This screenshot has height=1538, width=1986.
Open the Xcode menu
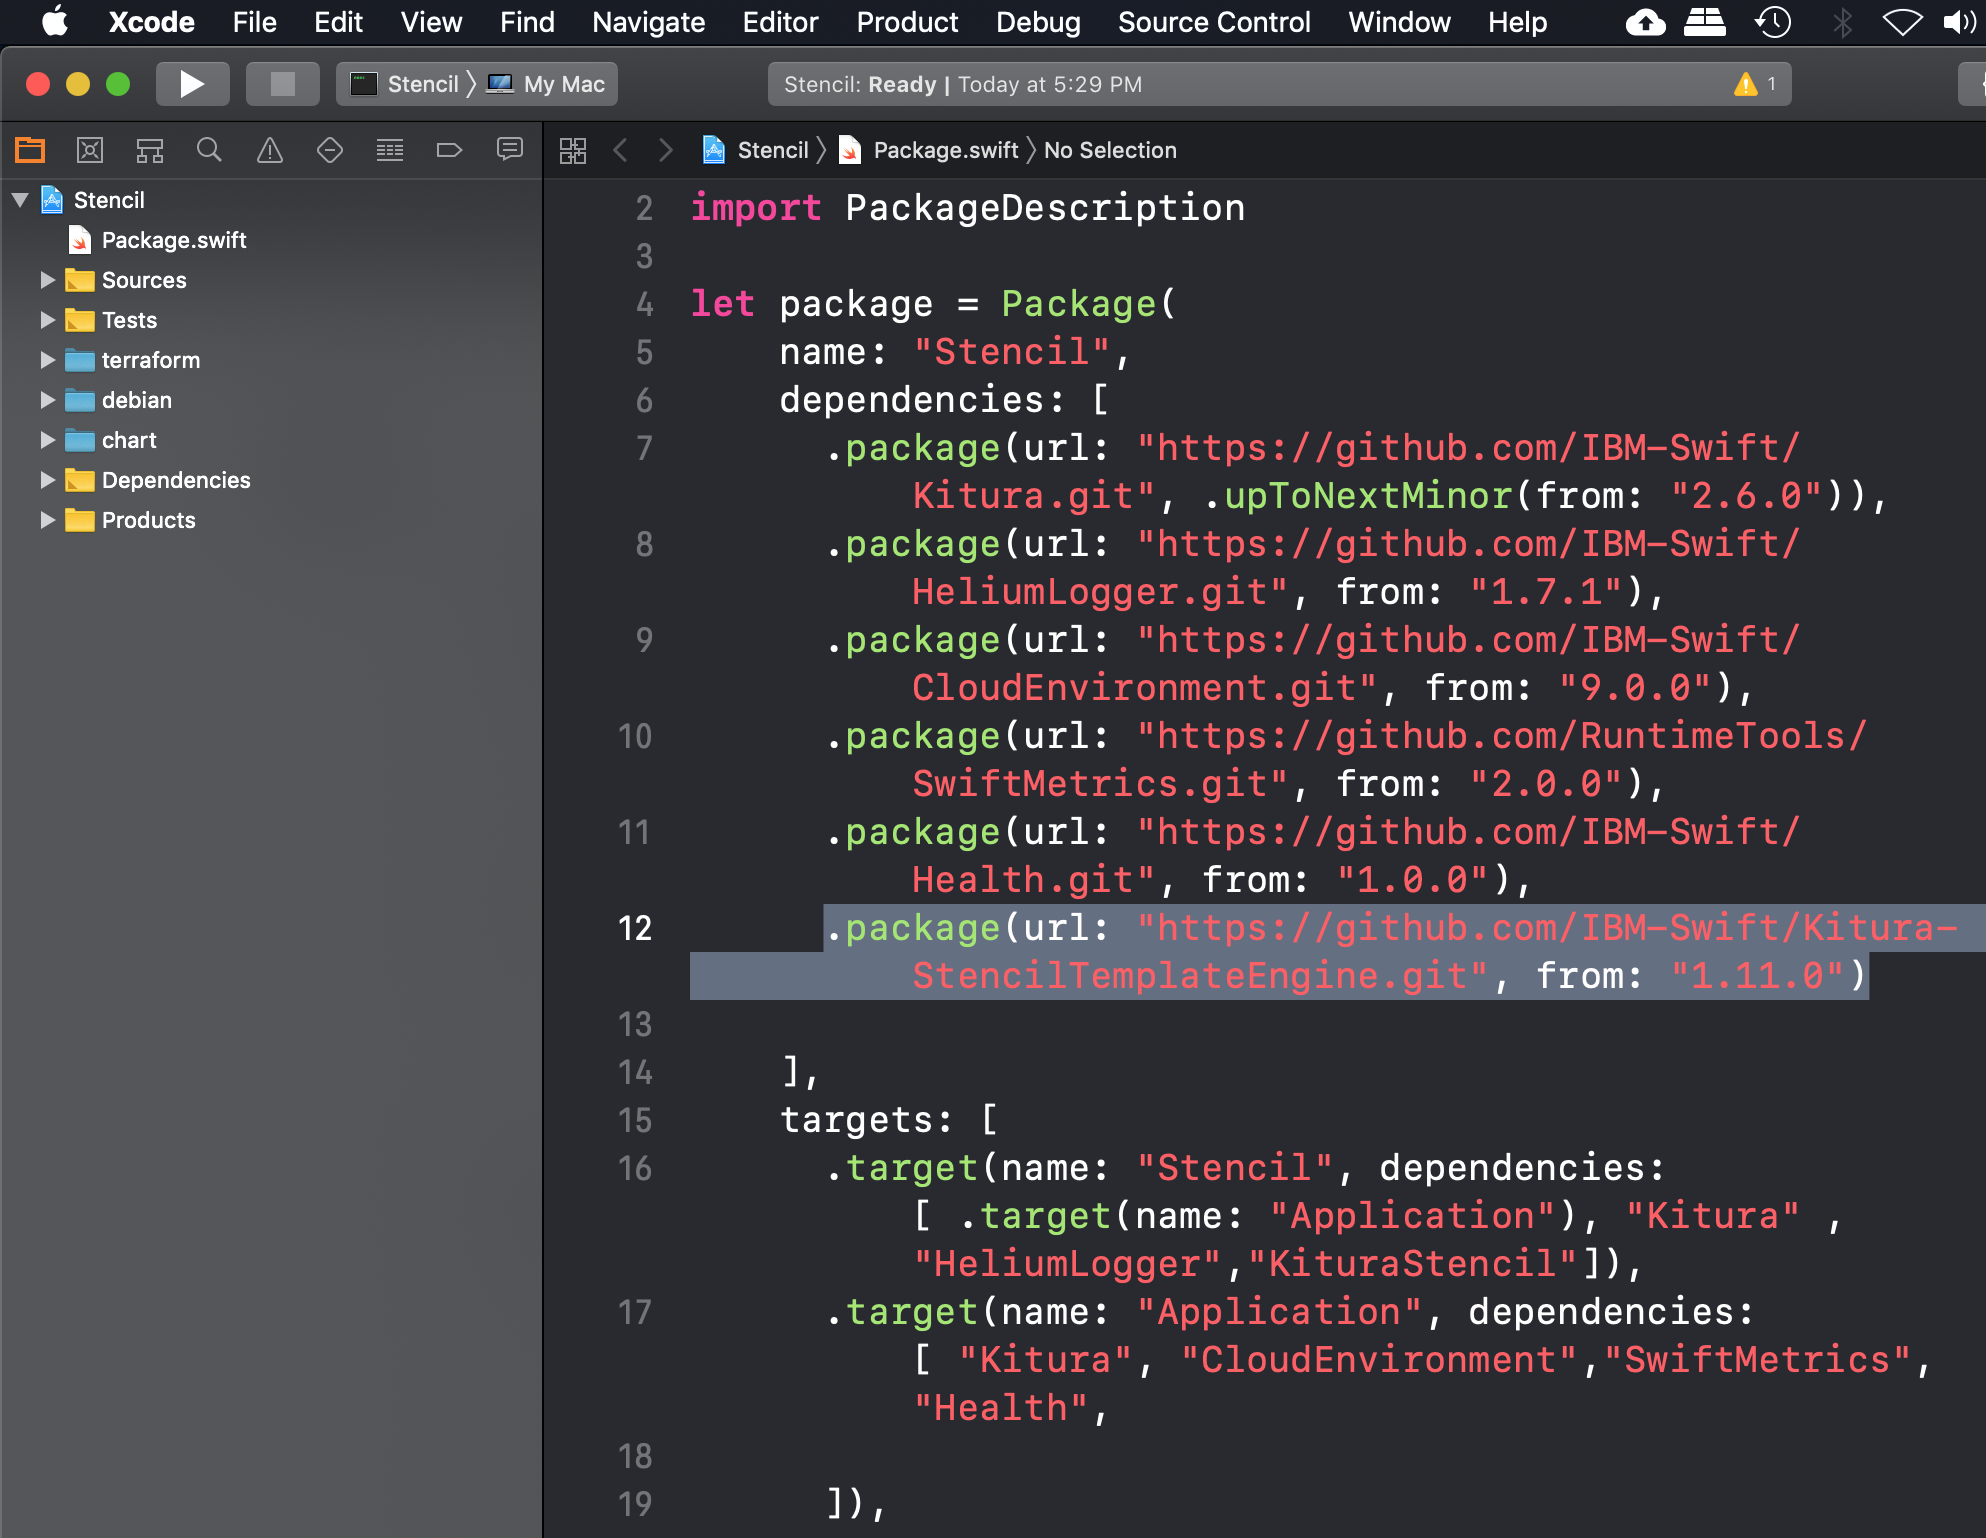(x=151, y=22)
